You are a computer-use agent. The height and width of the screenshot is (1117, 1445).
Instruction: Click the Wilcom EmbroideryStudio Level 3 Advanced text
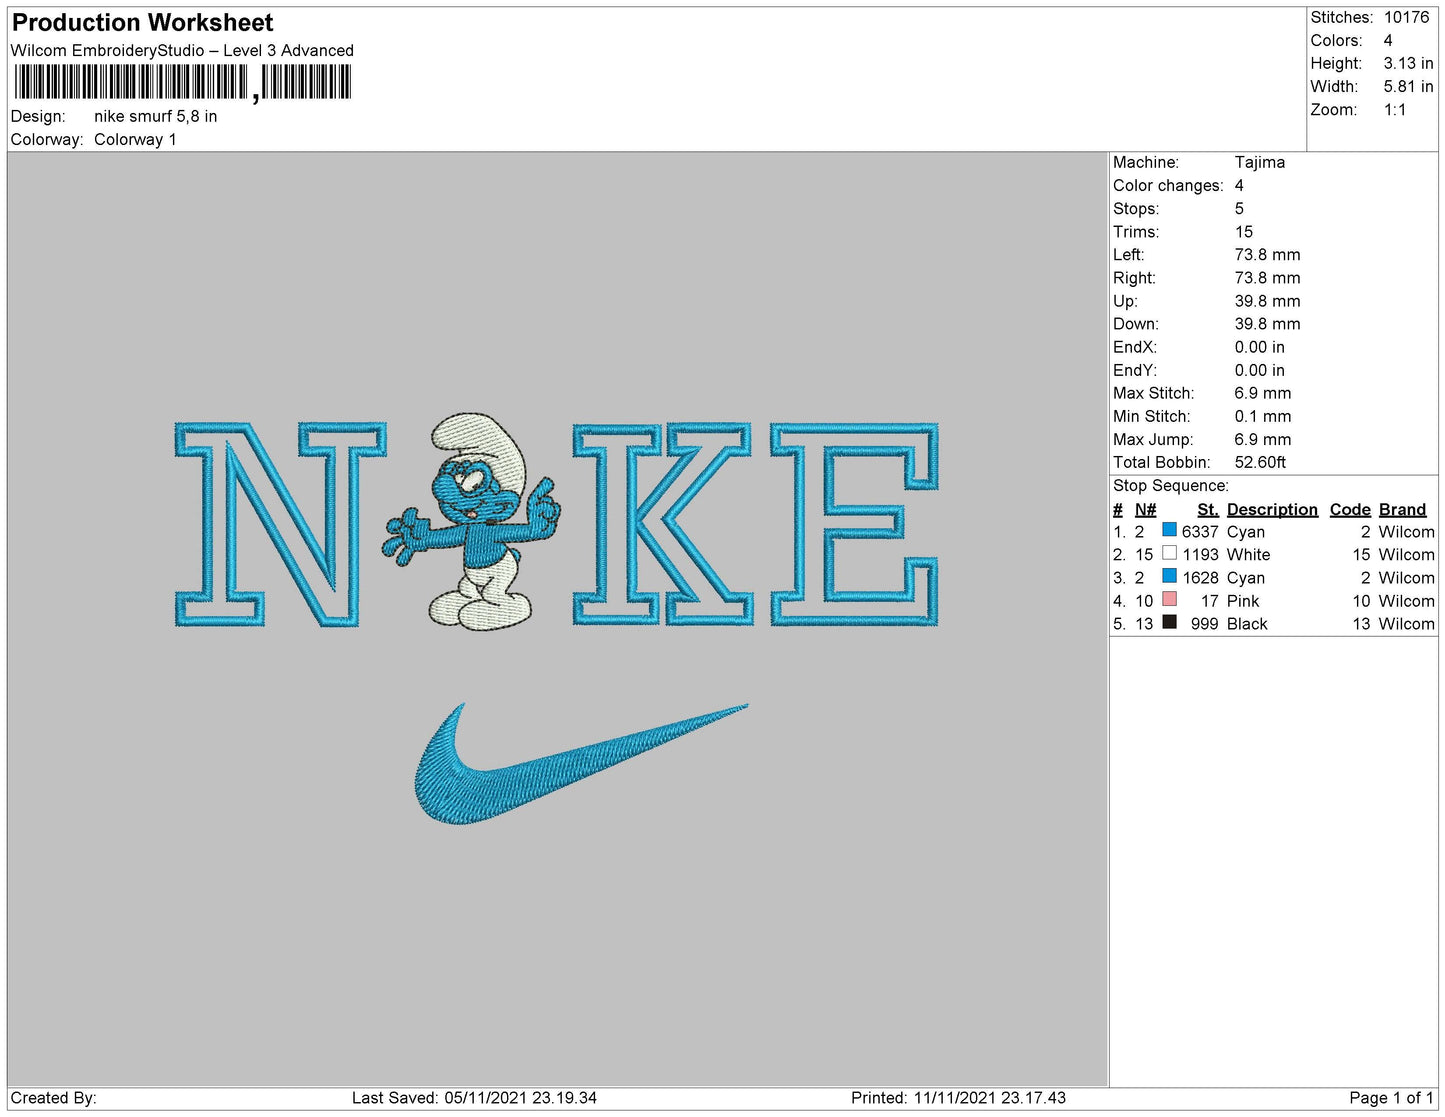[182, 50]
